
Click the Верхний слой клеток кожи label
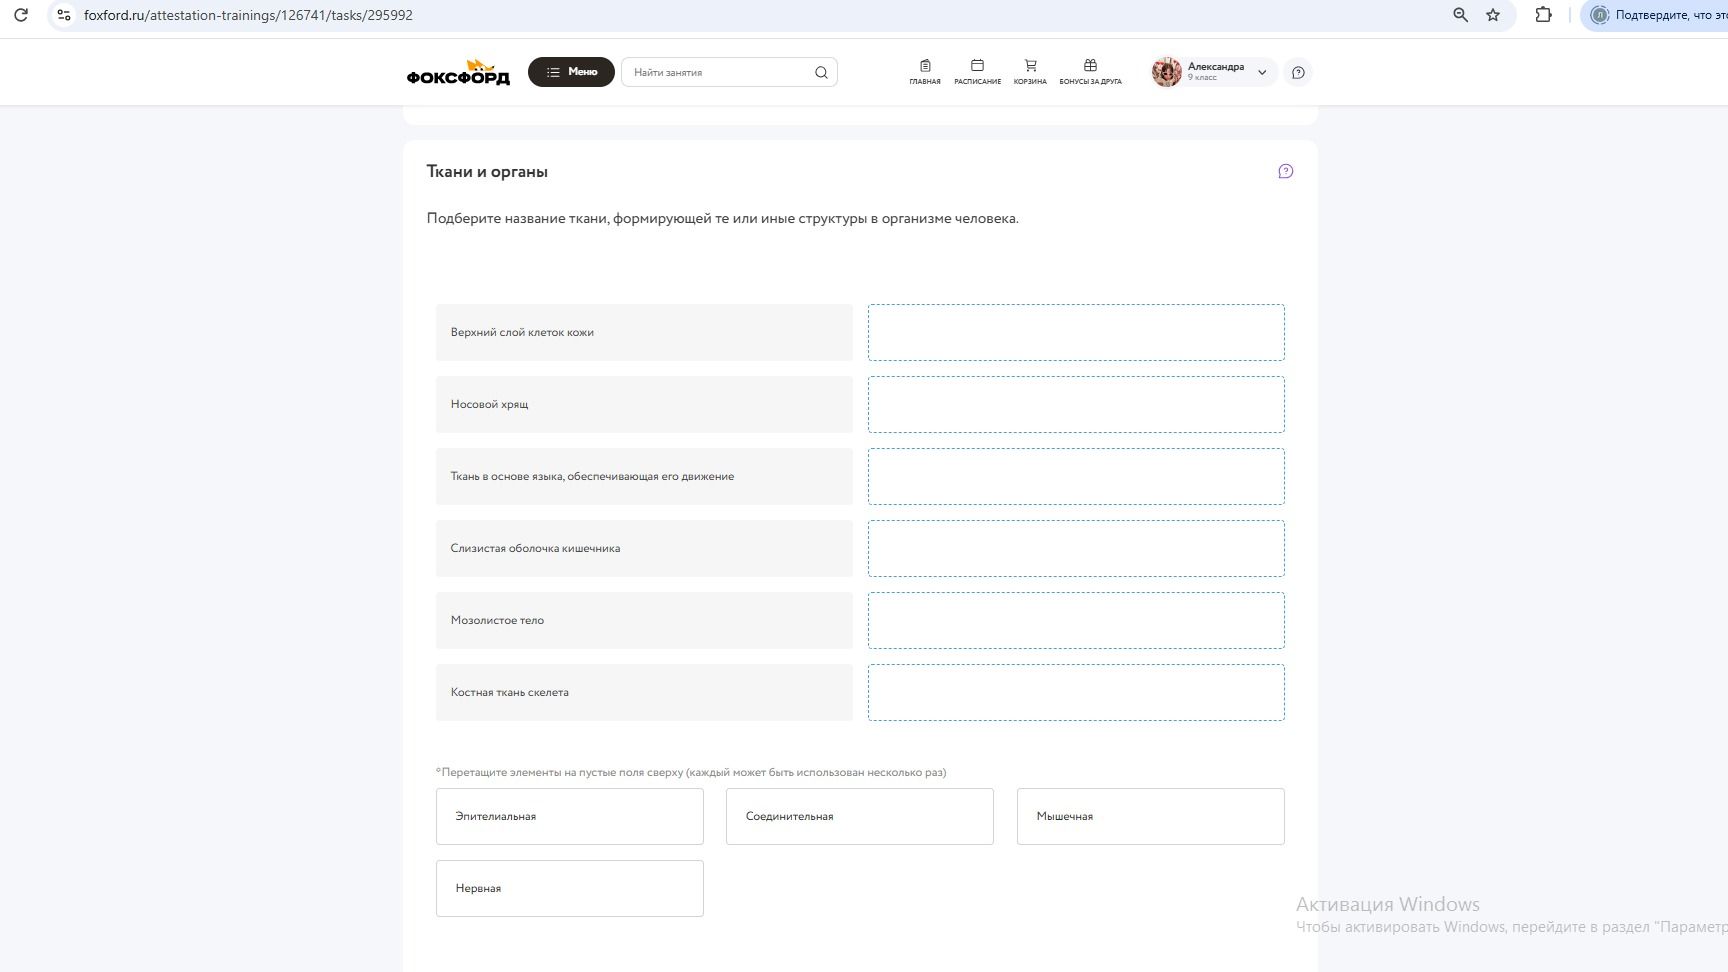click(522, 332)
